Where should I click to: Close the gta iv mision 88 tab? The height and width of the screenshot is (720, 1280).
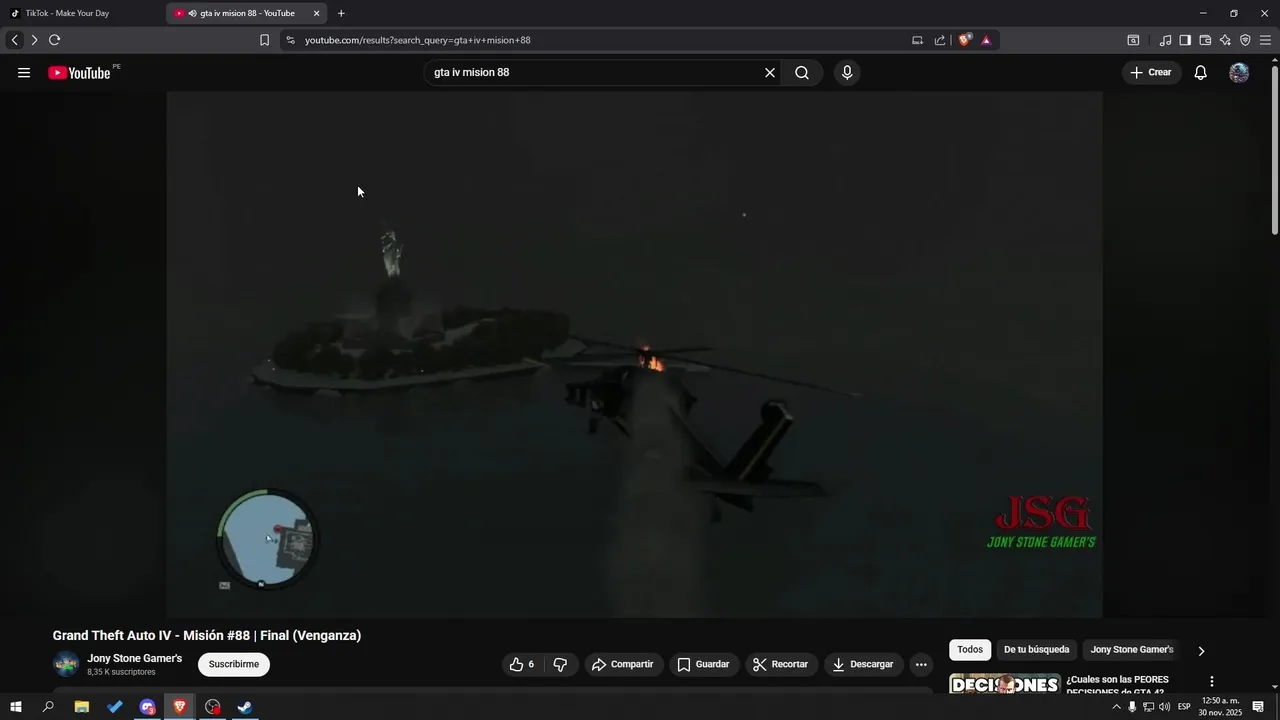click(317, 13)
